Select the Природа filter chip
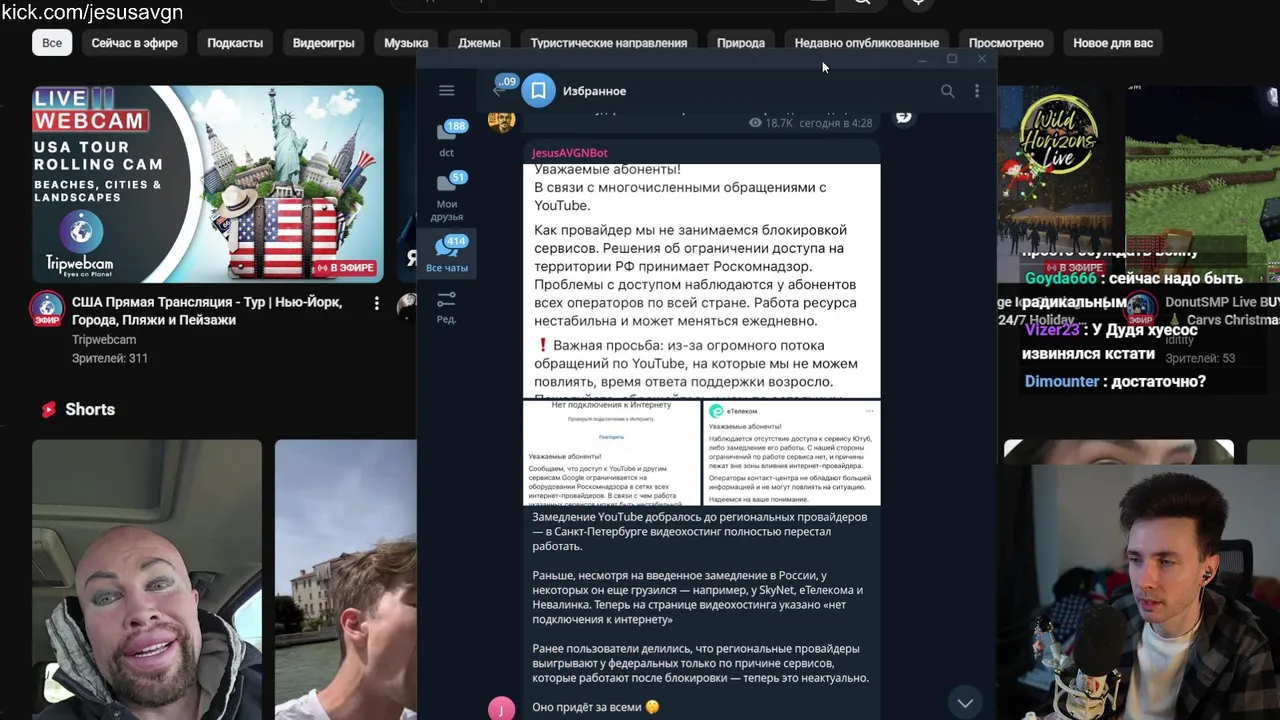This screenshot has width=1280, height=720. click(741, 43)
